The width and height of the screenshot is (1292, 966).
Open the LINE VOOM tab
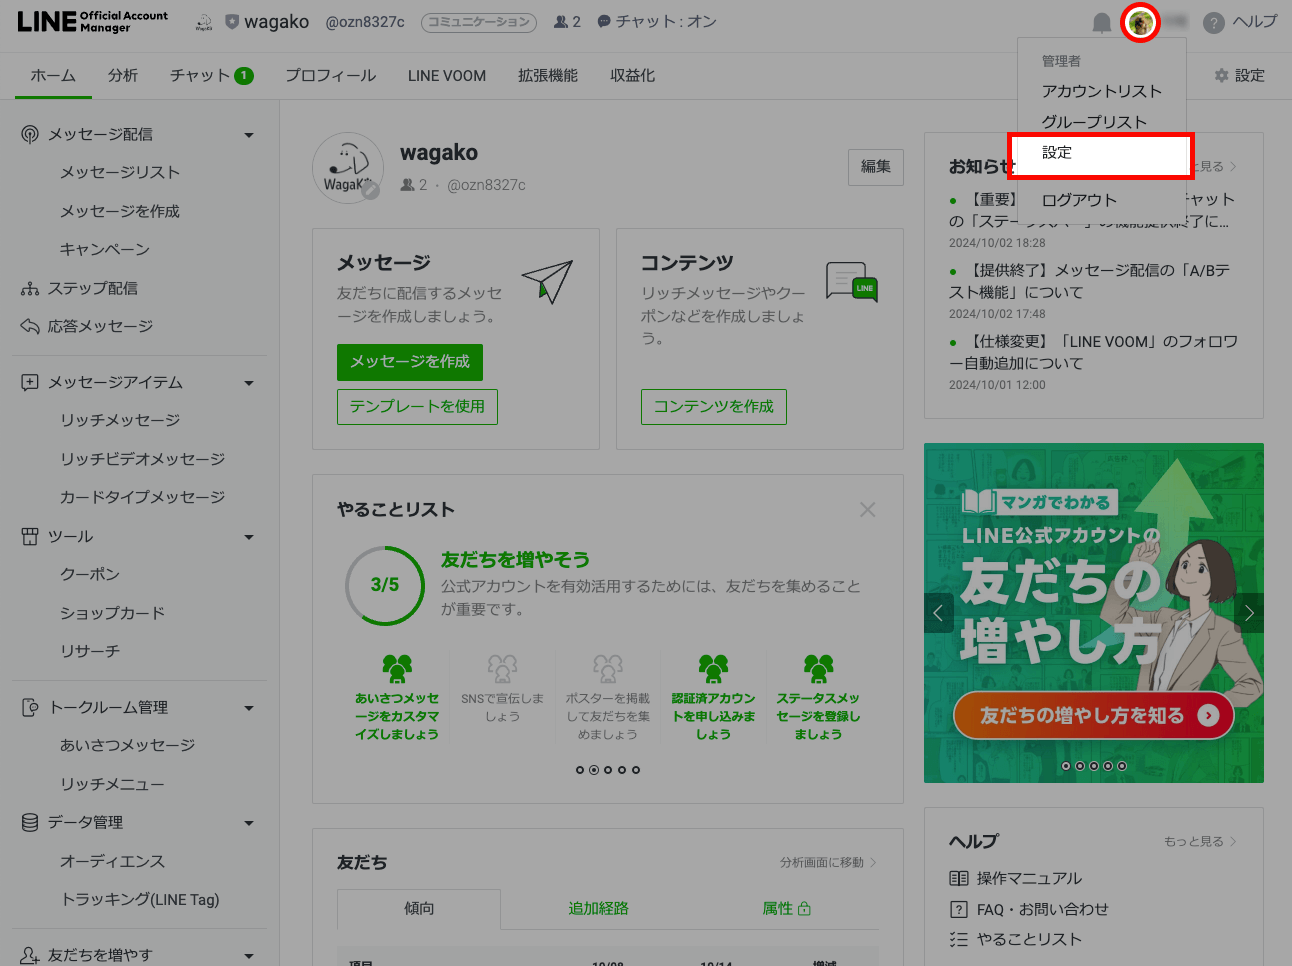[447, 76]
